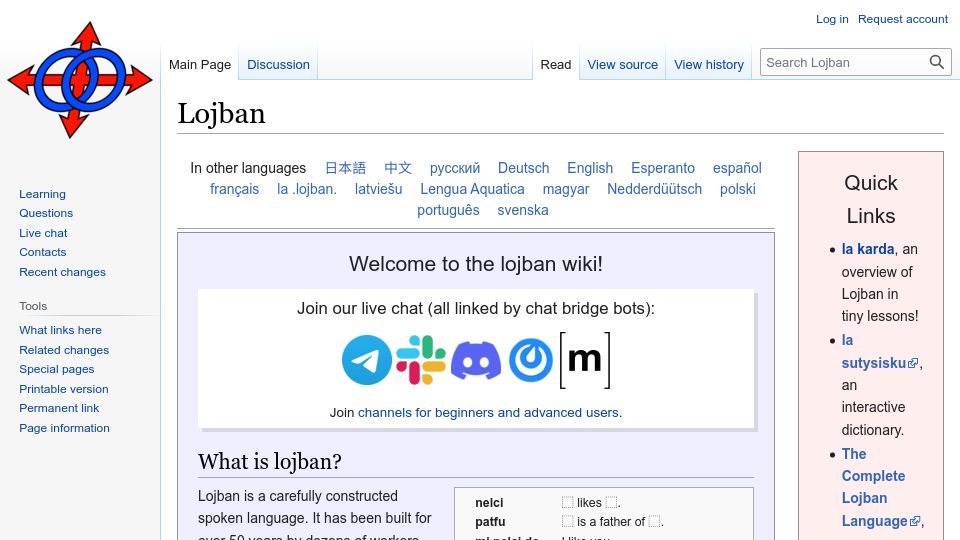Screen dimensions: 960x540
Task: Open channels for beginners and advanced users
Action: [488, 413]
